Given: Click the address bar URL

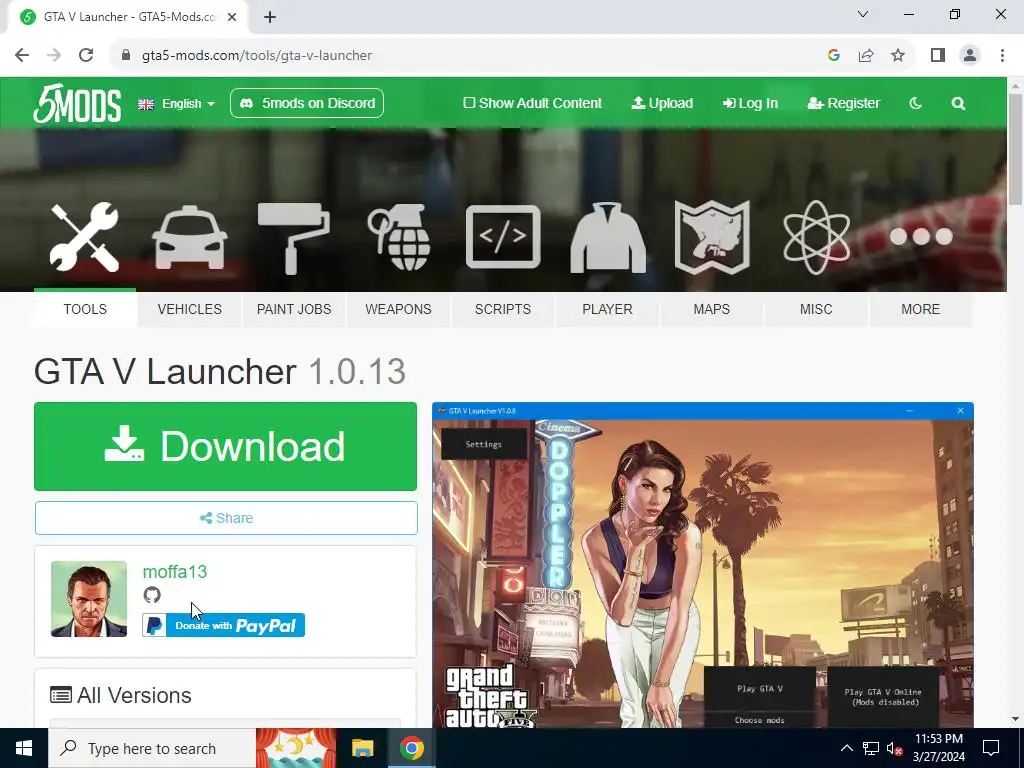Looking at the screenshot, I should (257, 56).
